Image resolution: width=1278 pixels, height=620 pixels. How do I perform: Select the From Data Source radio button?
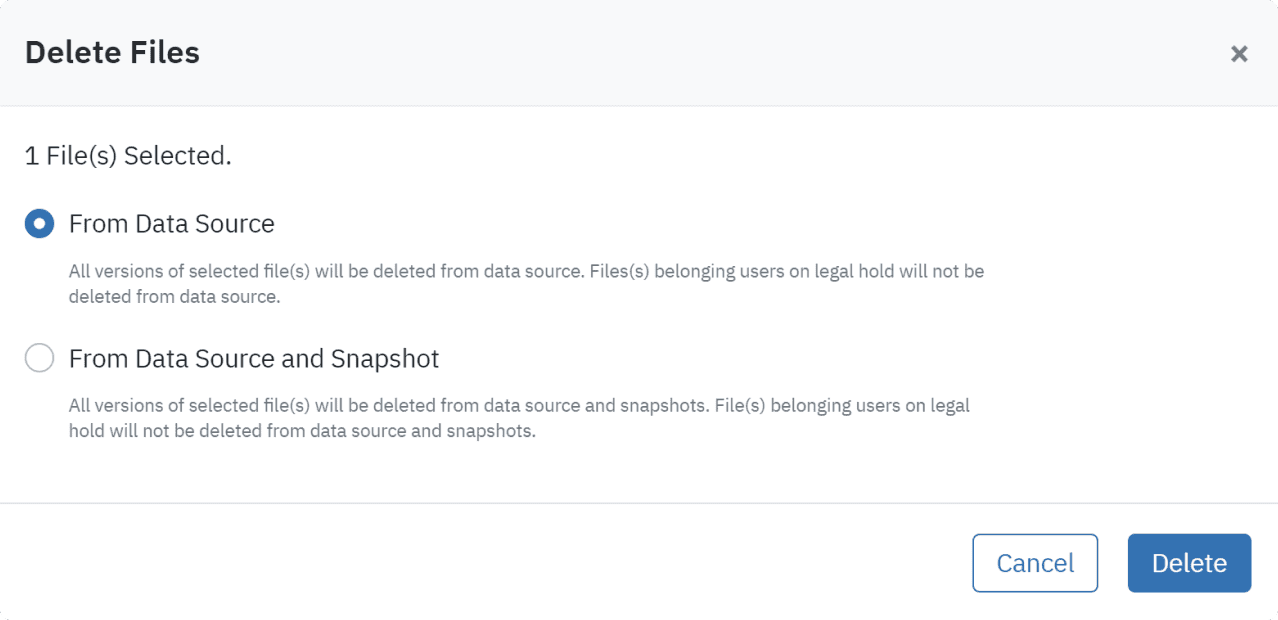[39, 224]
